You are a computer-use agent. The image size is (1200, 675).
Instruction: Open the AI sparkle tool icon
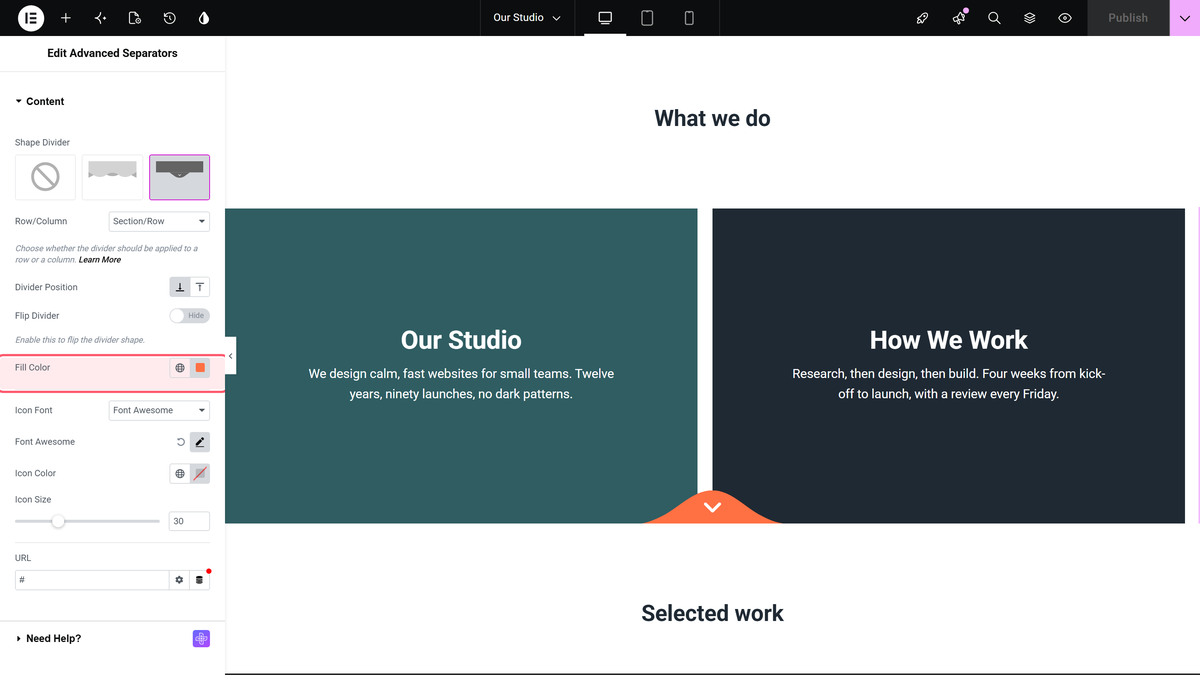click(x=100, y=18)
